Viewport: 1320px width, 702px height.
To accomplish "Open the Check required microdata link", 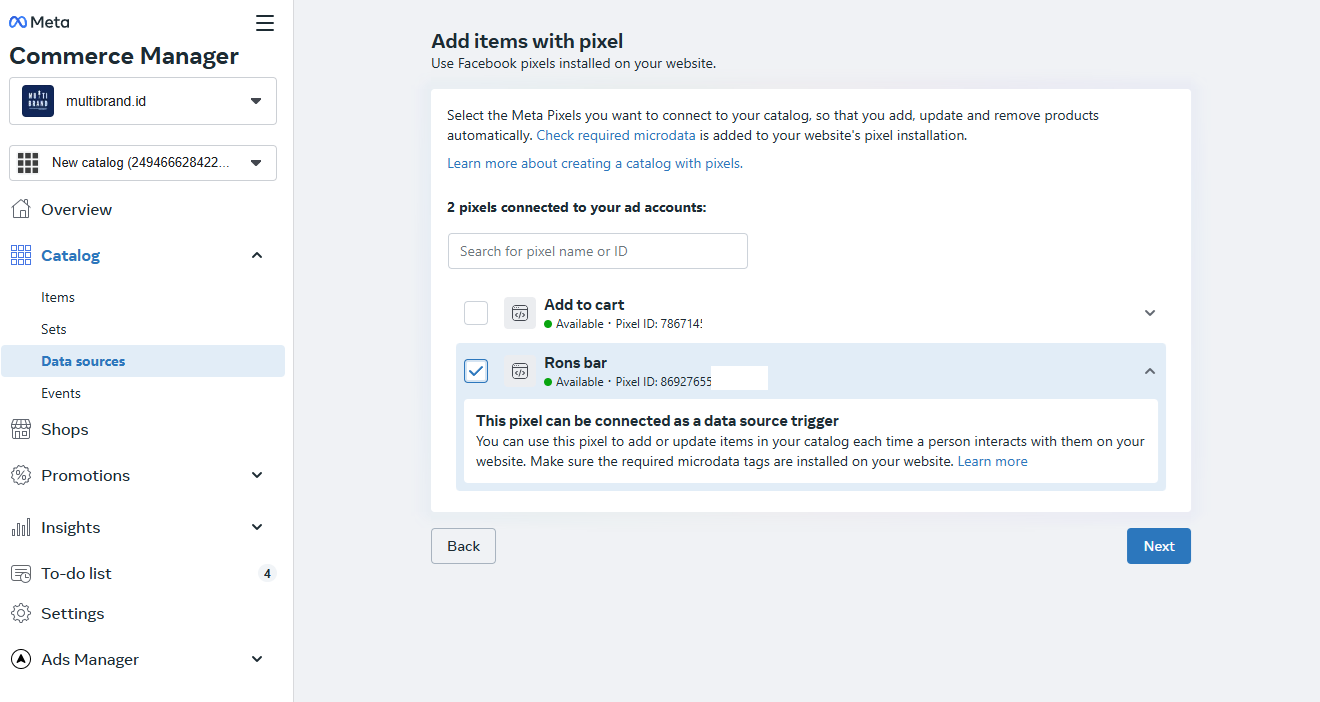I will pyautogui.click(x=616, y=135).
